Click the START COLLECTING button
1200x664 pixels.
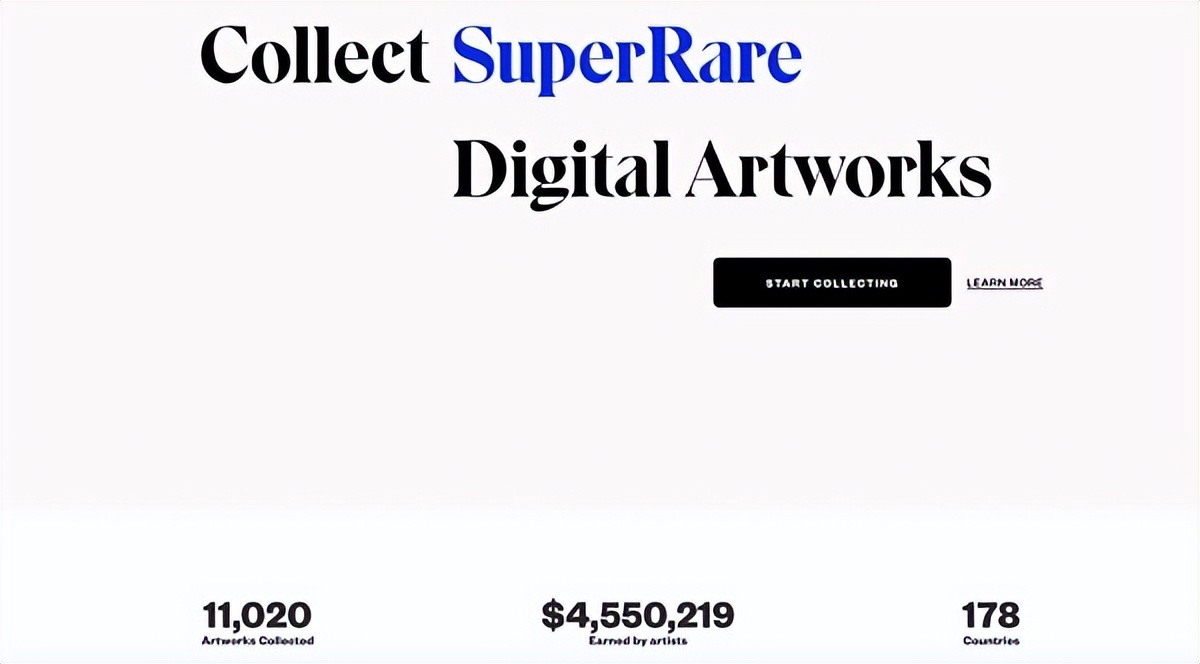832,283
